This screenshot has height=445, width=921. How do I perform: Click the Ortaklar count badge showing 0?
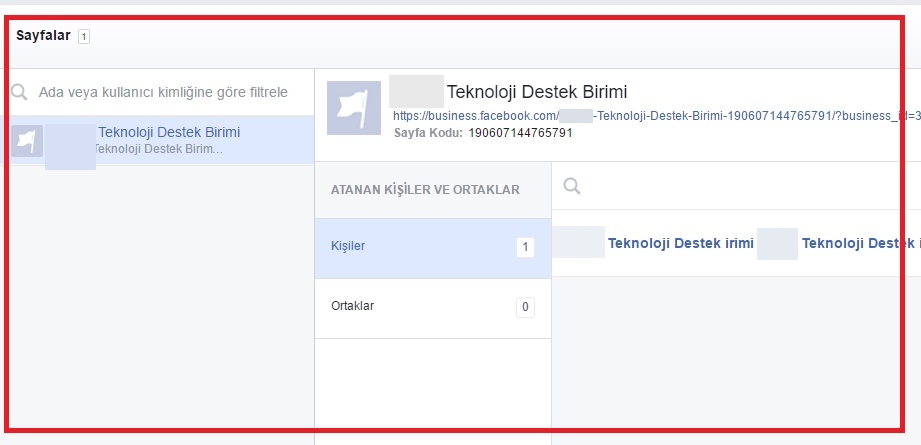pos(525,307)
